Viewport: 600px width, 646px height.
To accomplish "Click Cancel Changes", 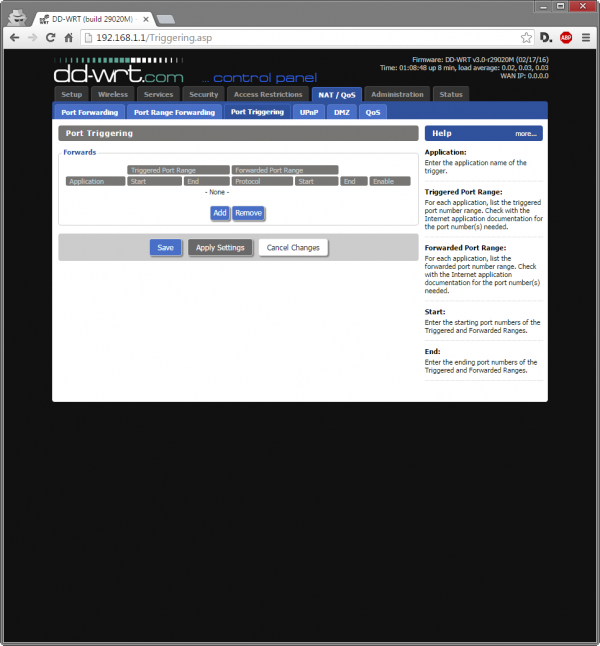I will 292,247.
